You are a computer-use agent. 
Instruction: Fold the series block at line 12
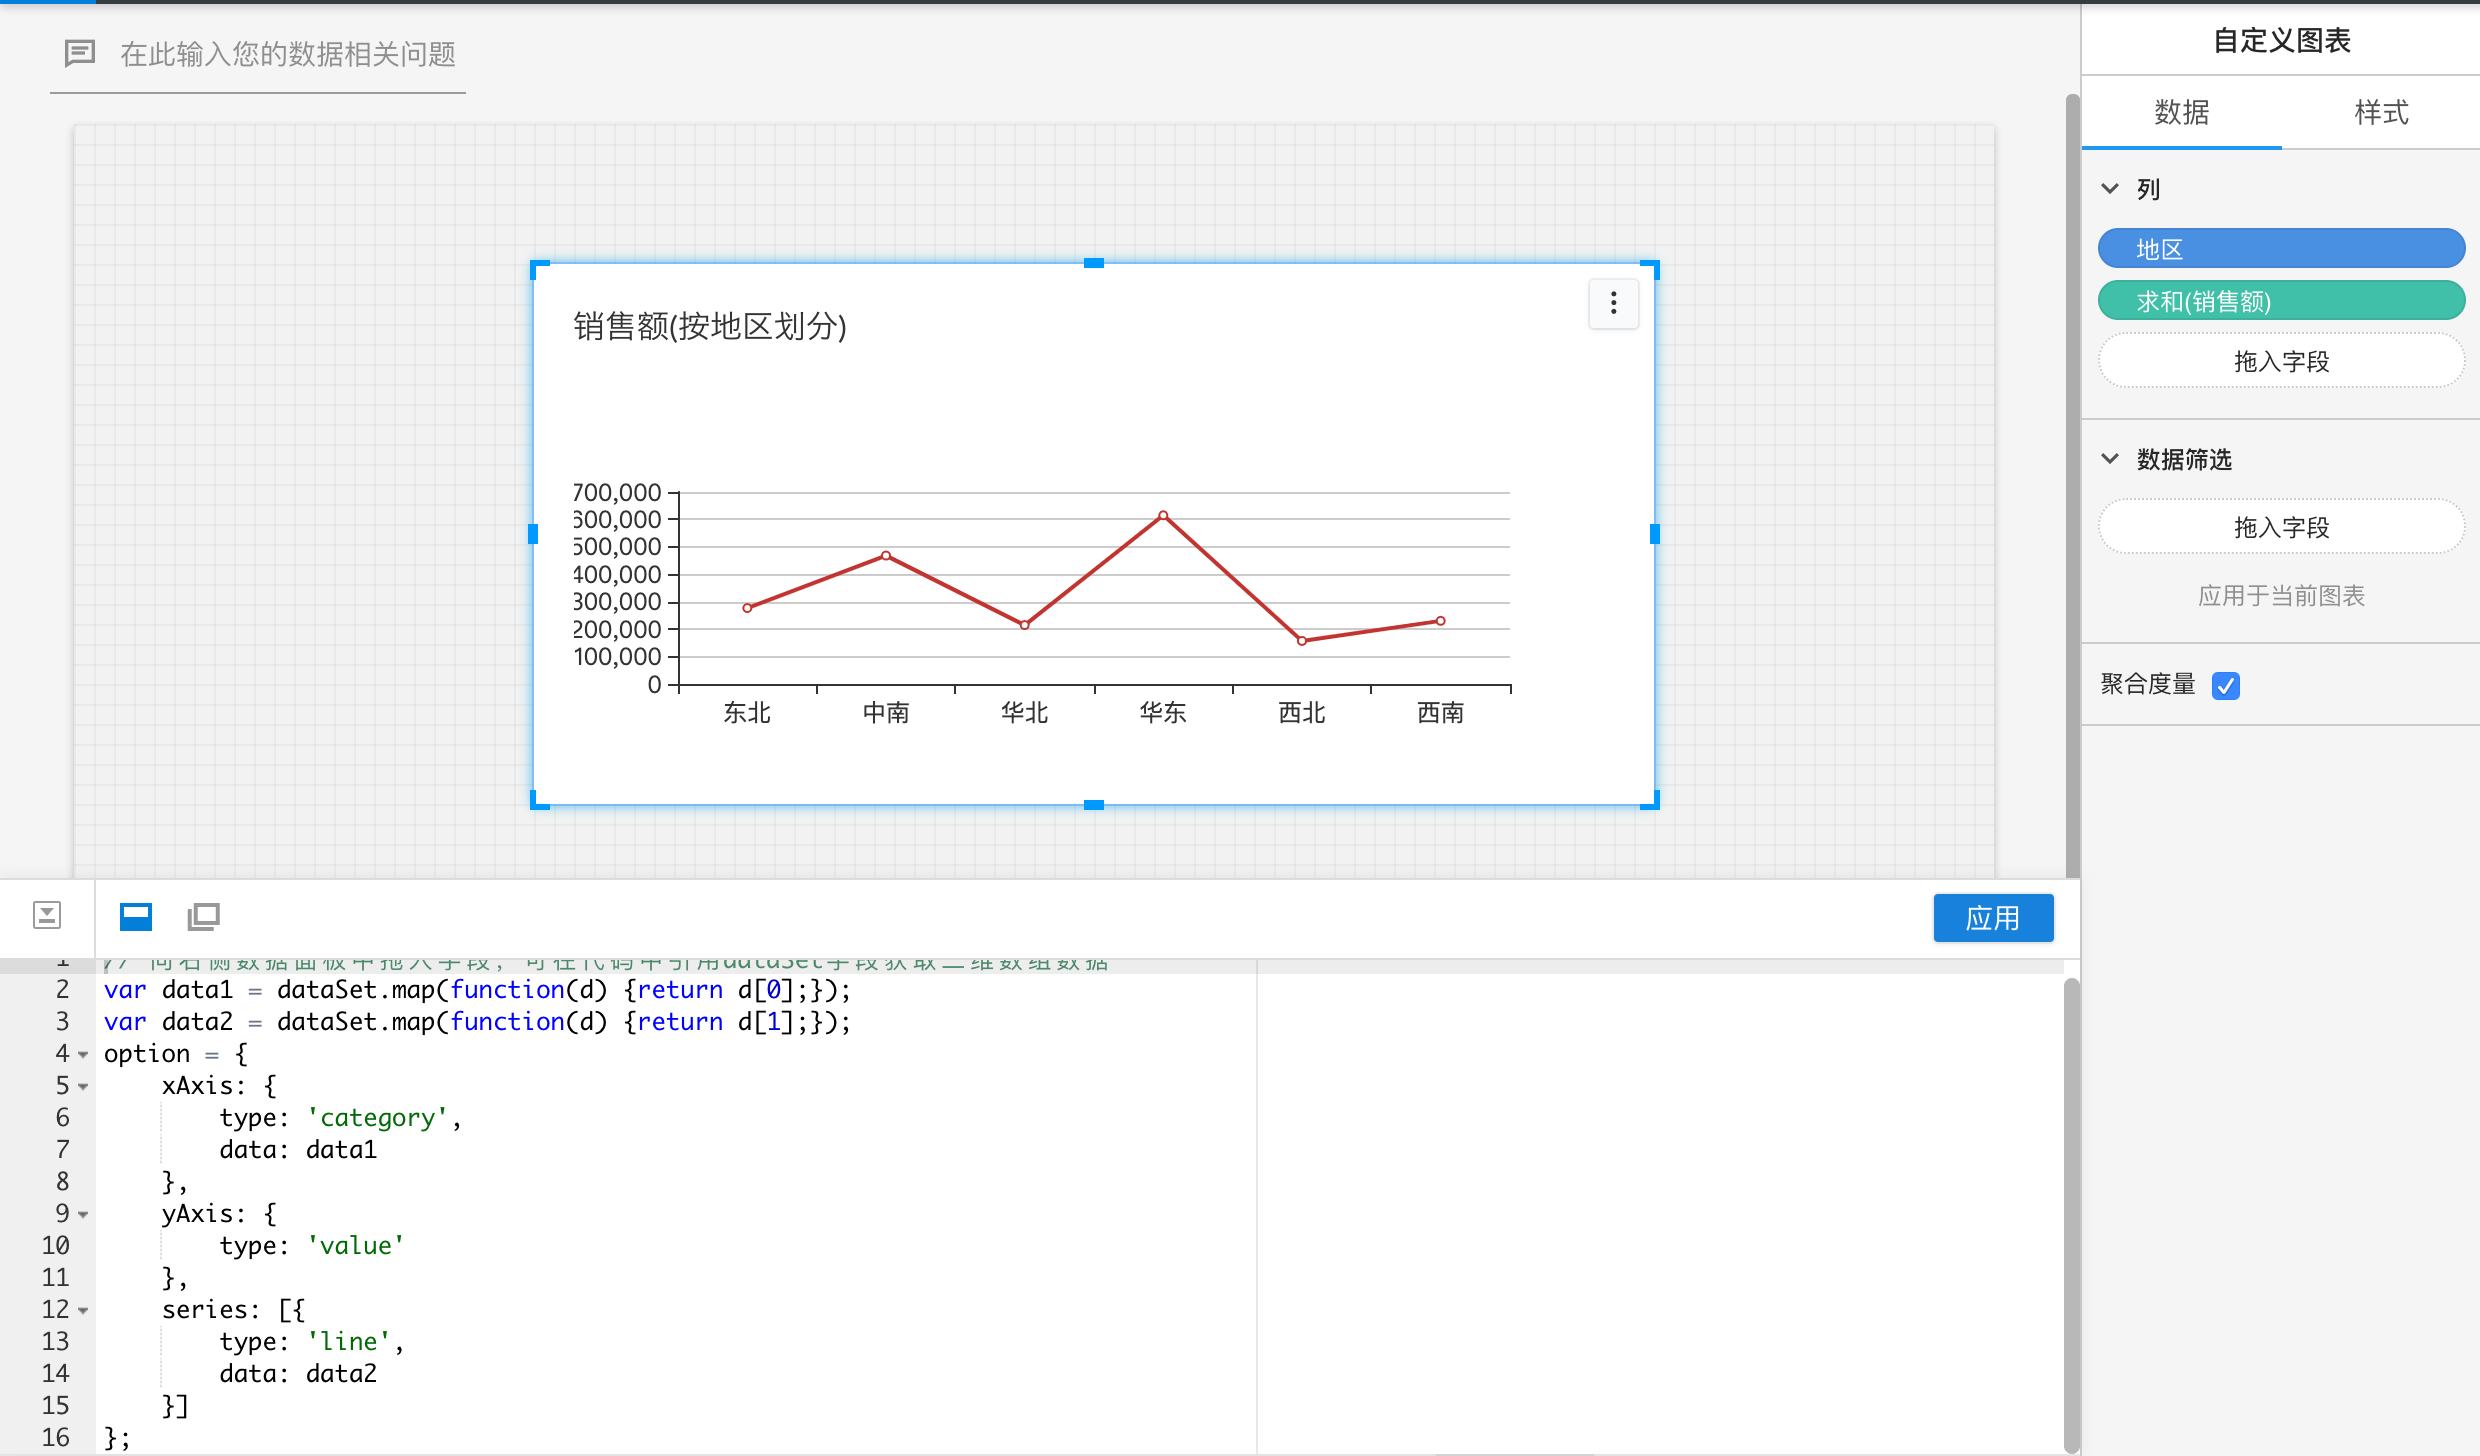click(83, 1310)
